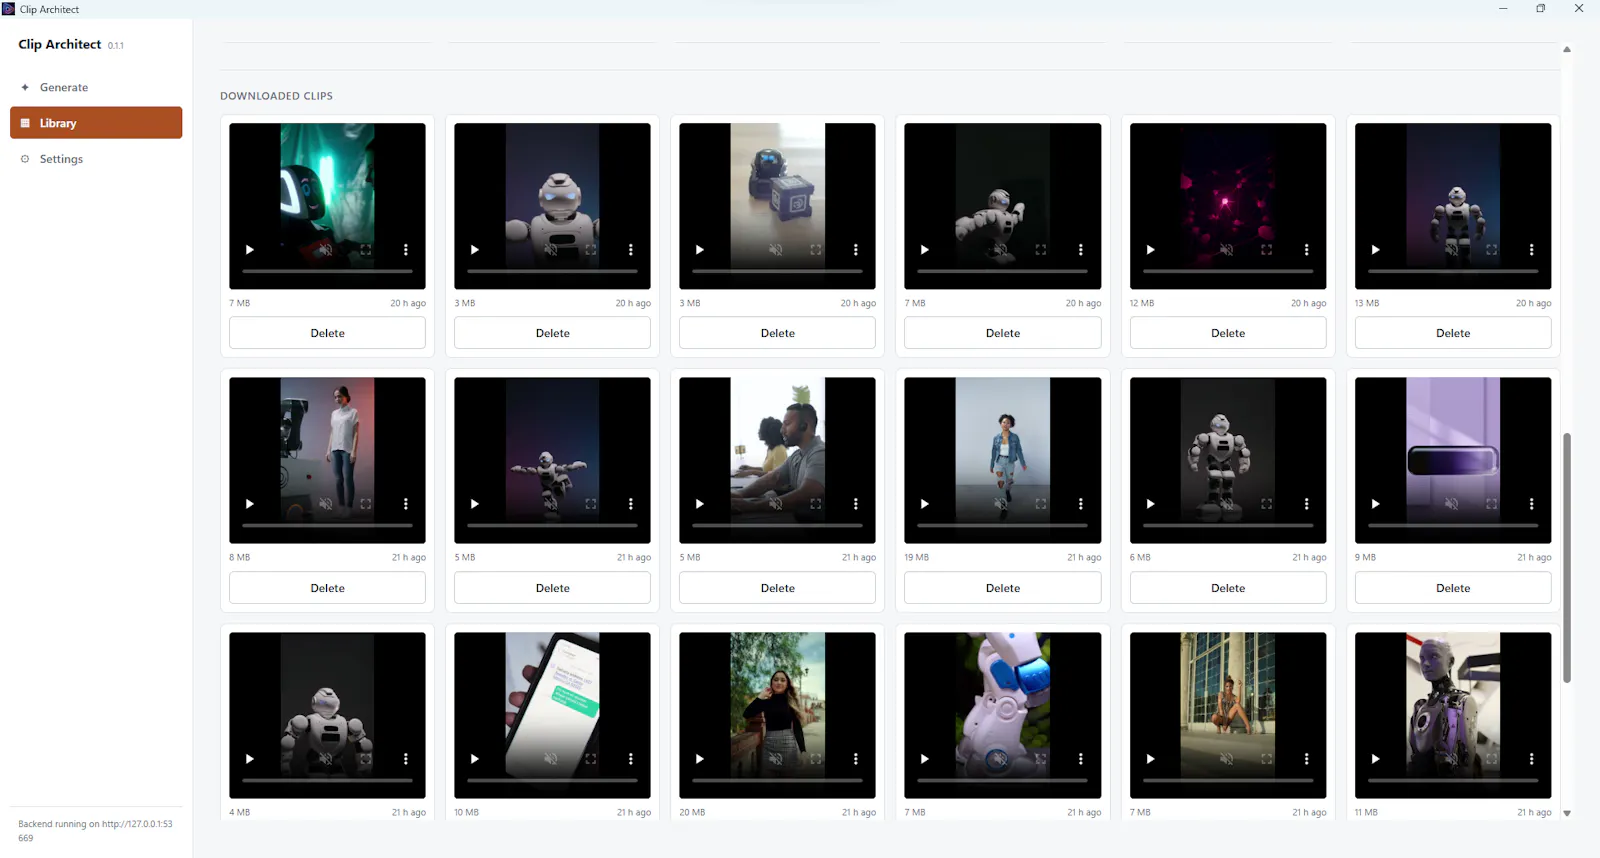Screen dimensions: 1600x858
Task: Play the humanoid android clip (11 MB)
Action: click(1376, 759)
